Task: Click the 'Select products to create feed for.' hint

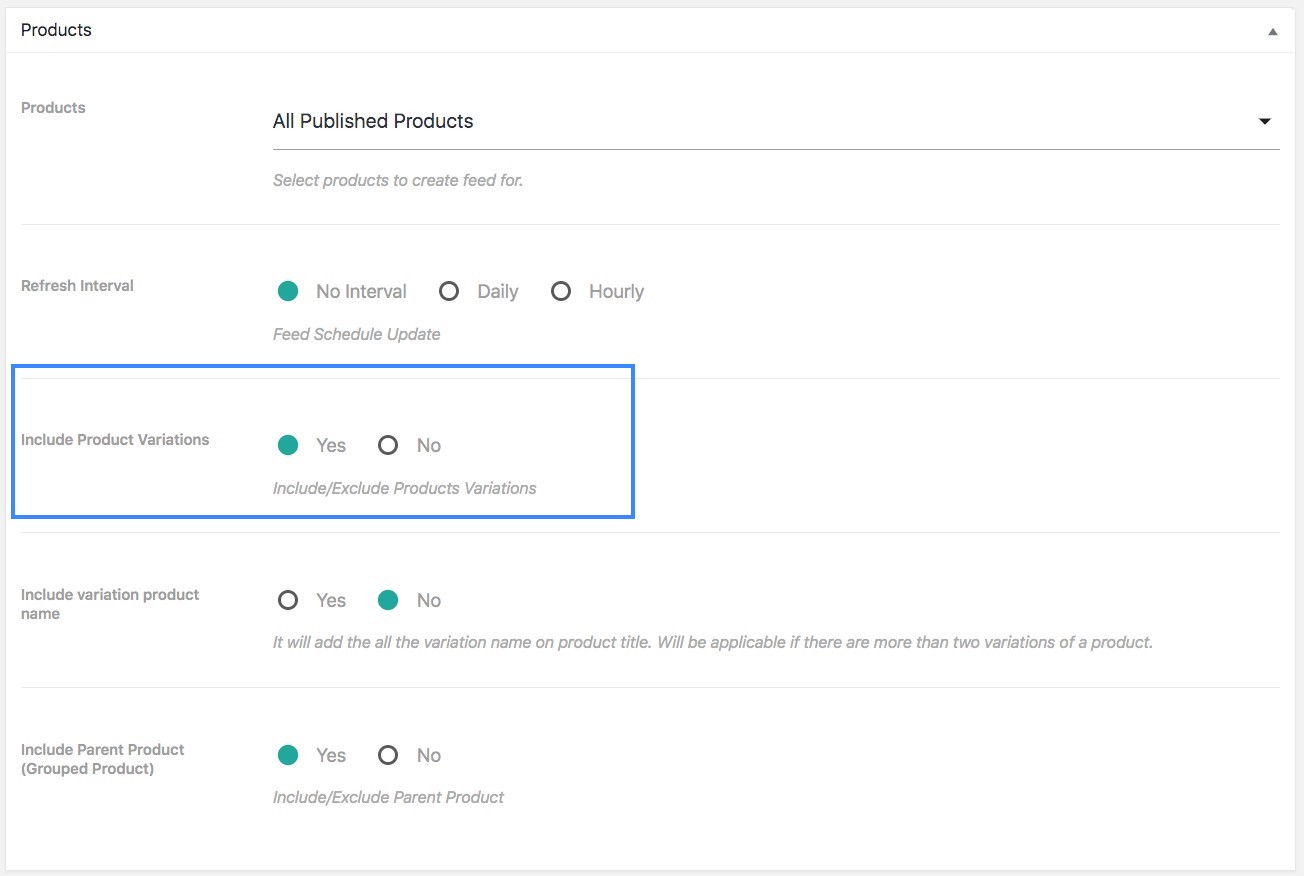Action: 398,181
